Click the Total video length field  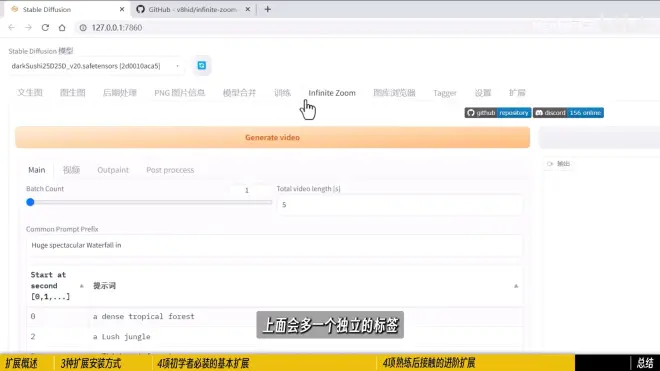(399, 205)
